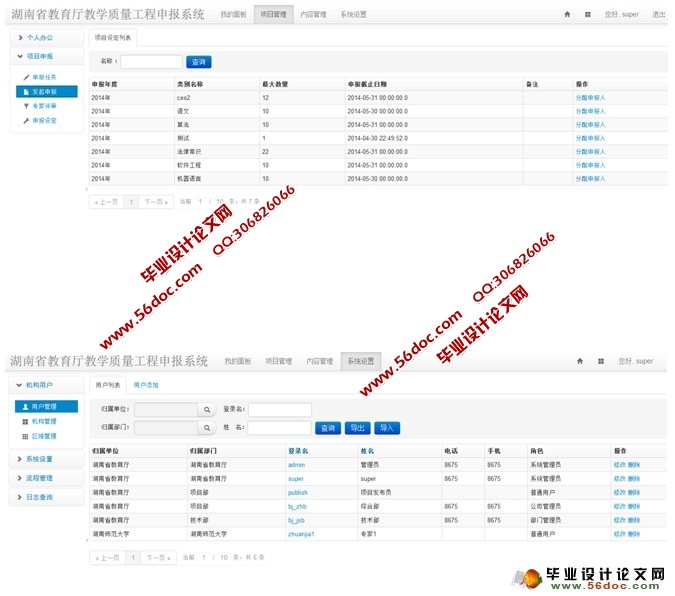Click the 归属单位 selection field
The height and width of the screenshot is (596, 675).
coord(166,410)
